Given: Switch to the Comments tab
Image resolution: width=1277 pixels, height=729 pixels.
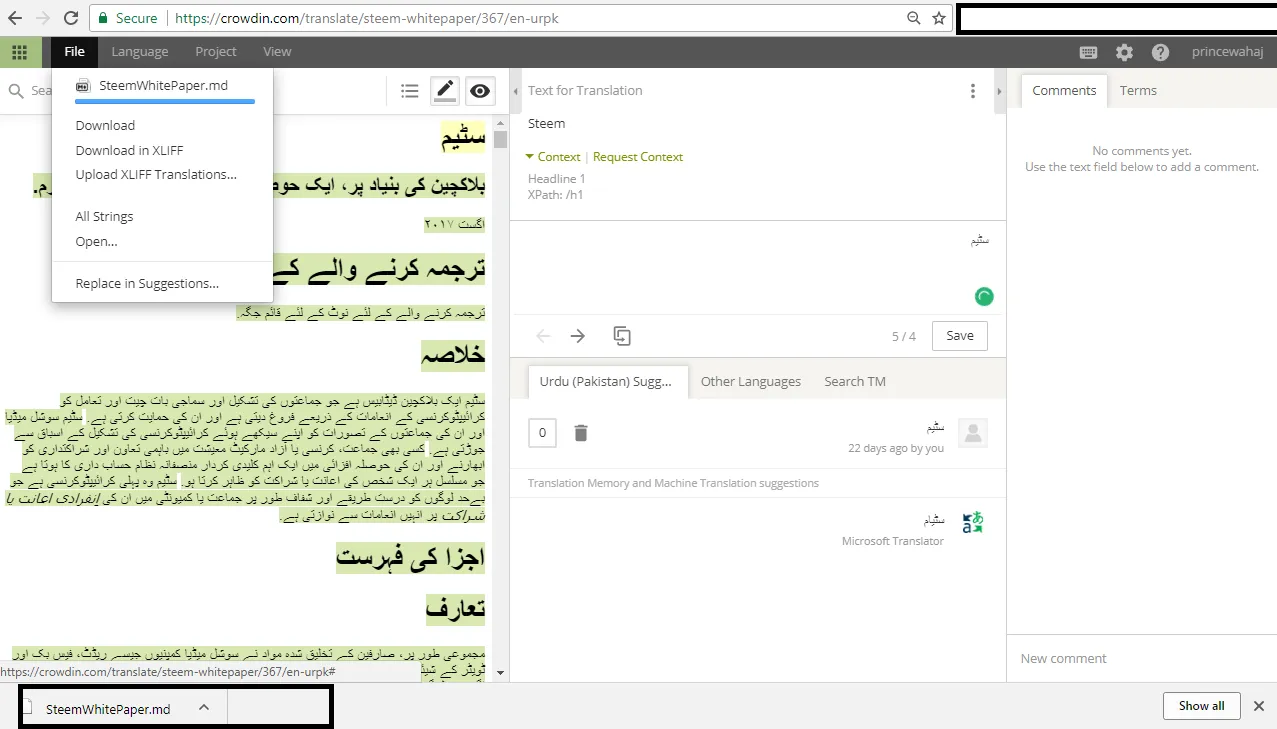Looking at the screenshot, I should click(x=1064, y=90).
